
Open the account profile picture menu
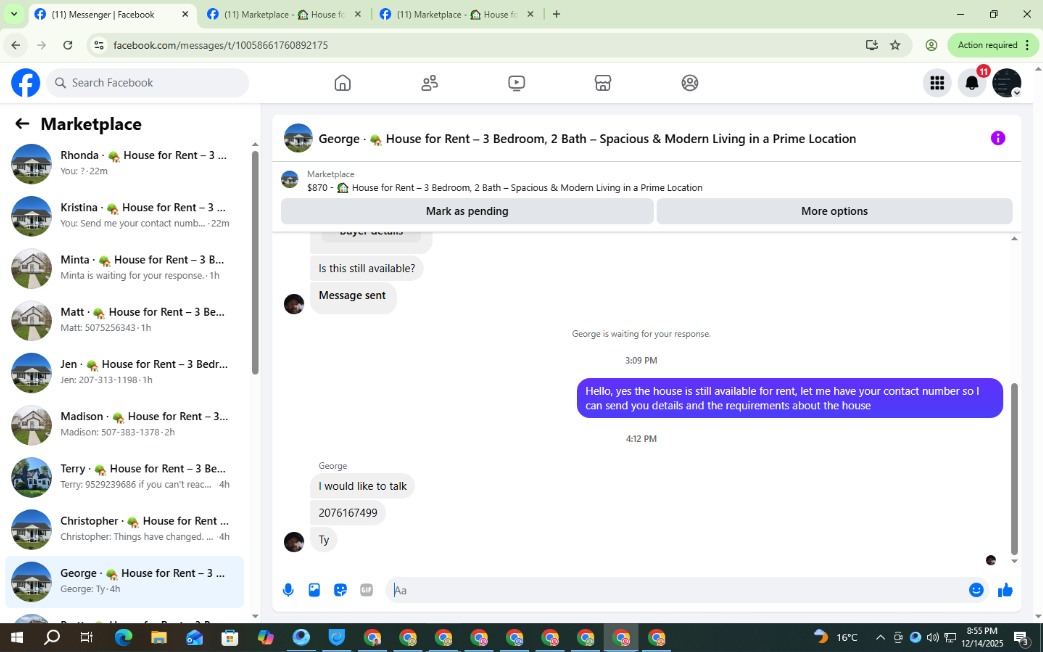coord(1006,83)
